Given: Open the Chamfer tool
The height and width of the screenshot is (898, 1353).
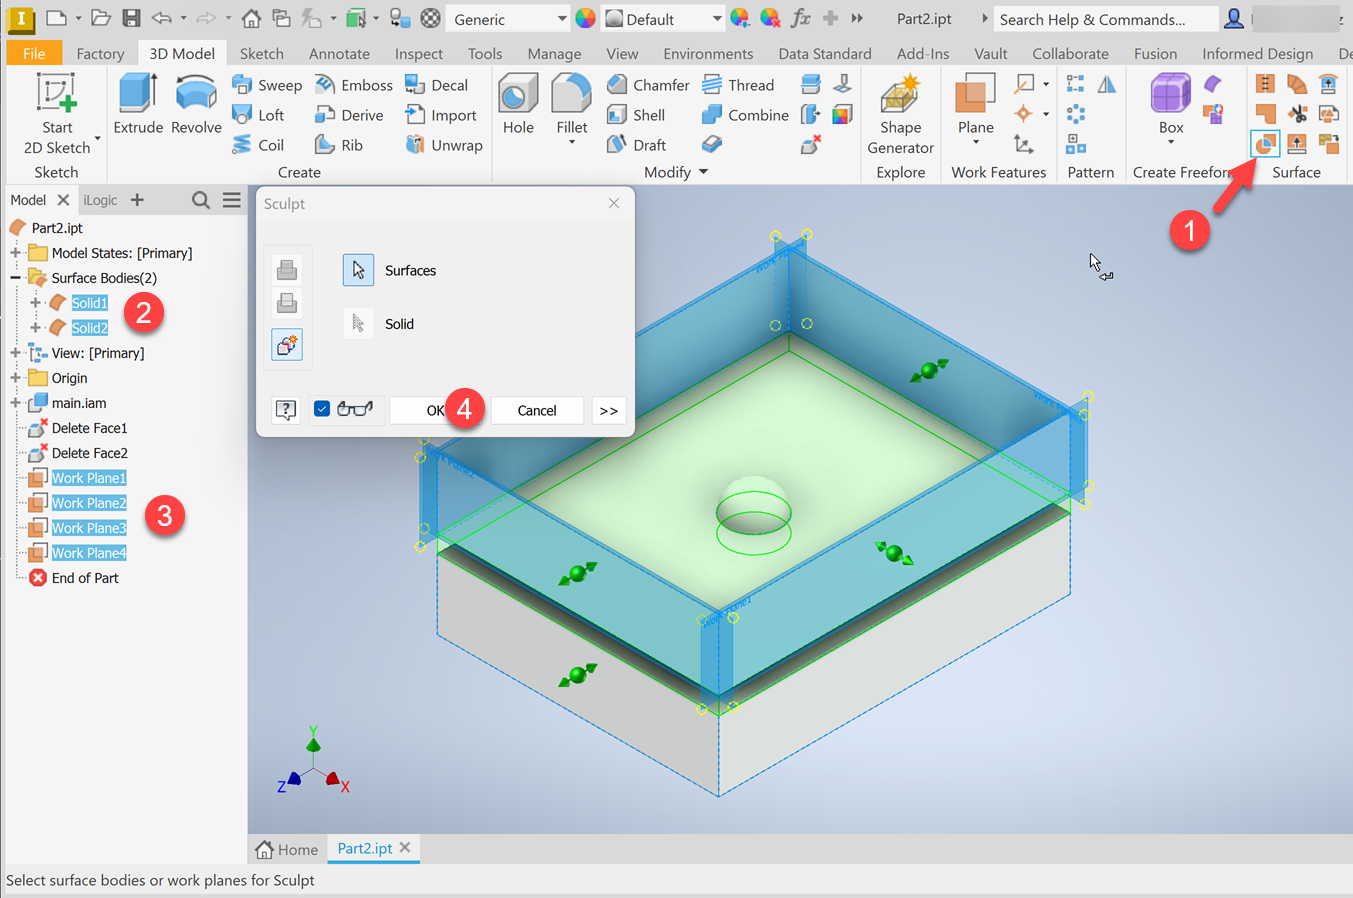Looking at the screenshot, I should point(648,85).
